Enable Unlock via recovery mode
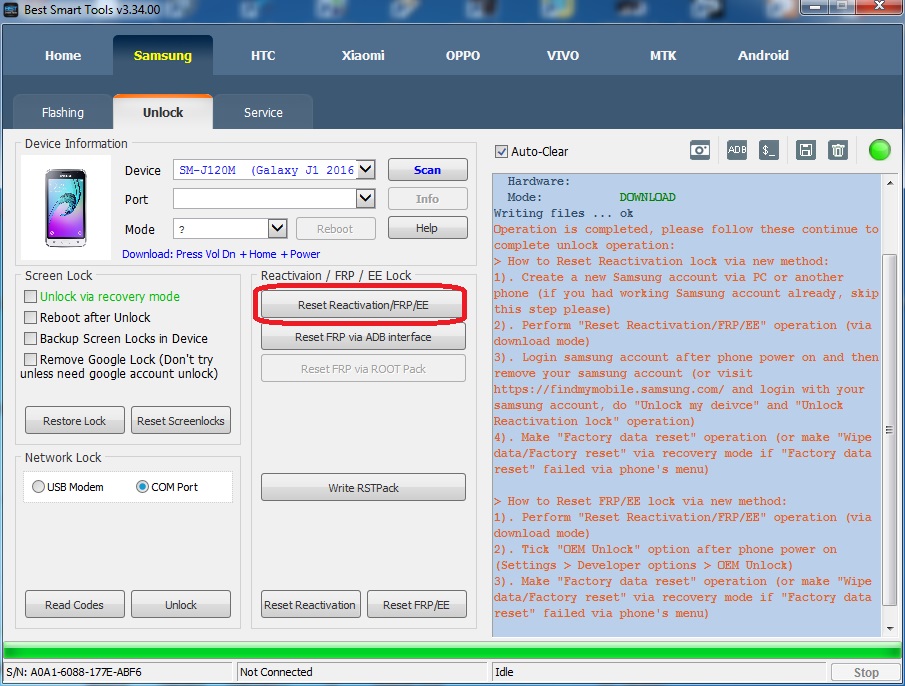 pyautogui.click(x=31, y=297)
